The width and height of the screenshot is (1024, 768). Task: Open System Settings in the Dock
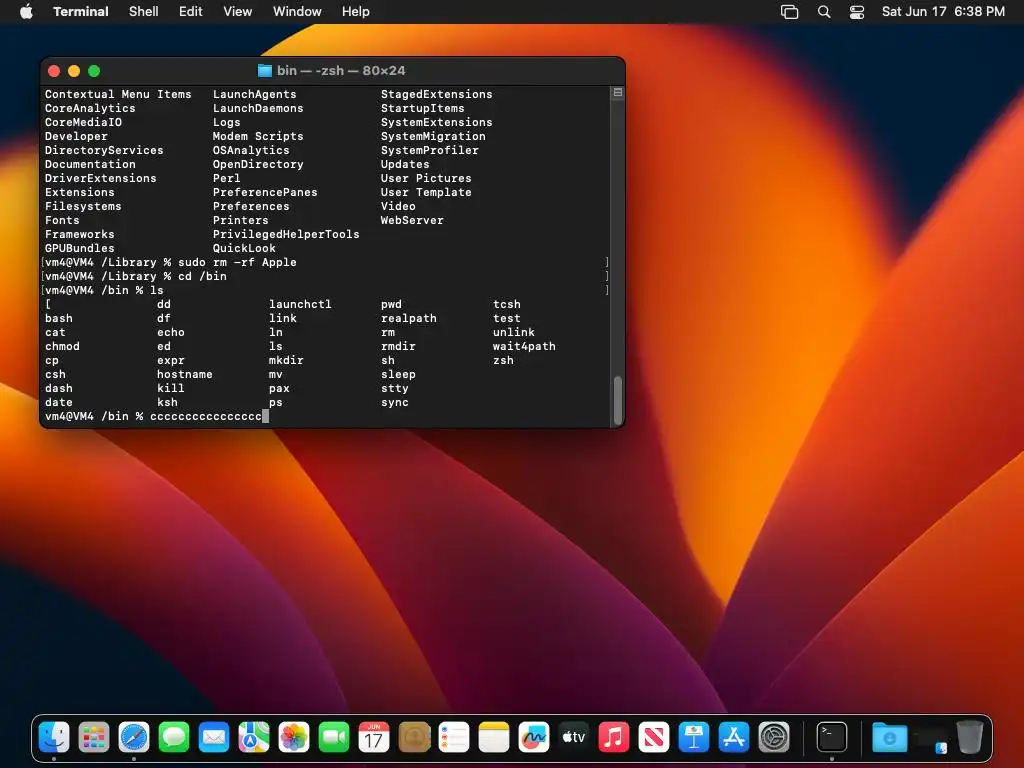pos(774,737)
